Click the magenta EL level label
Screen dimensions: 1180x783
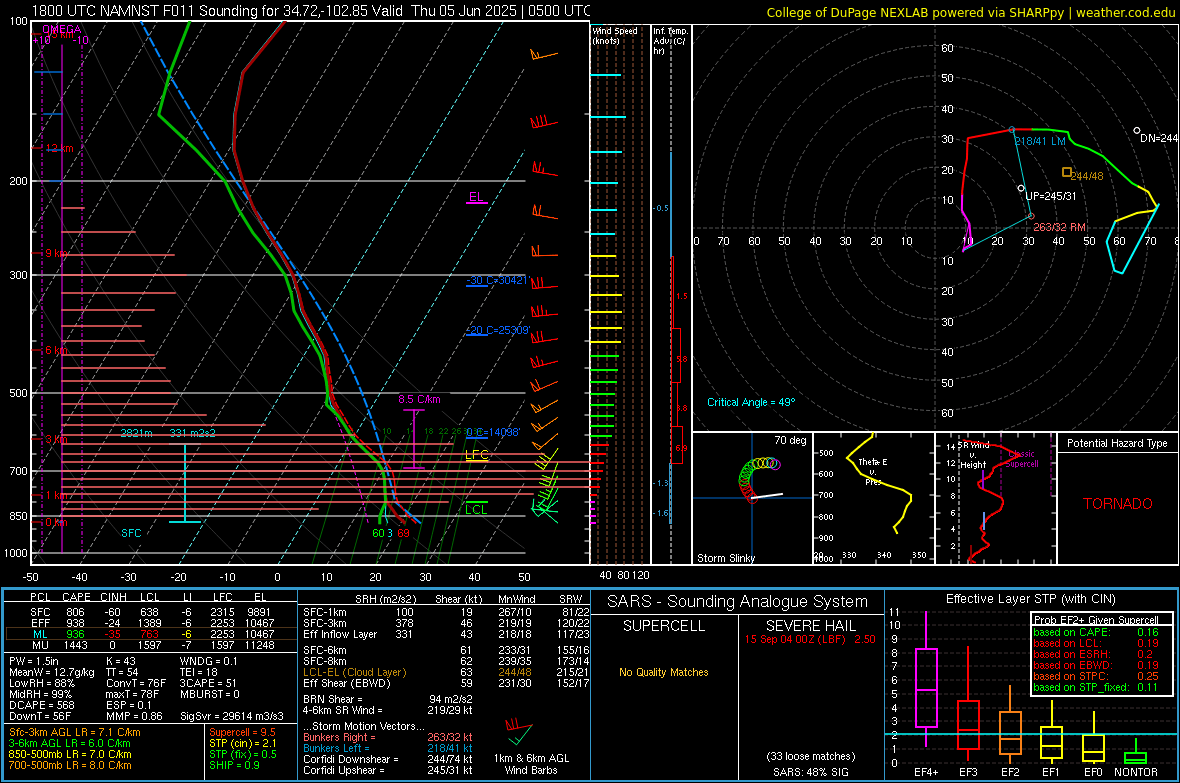click(x=476, y=197)
